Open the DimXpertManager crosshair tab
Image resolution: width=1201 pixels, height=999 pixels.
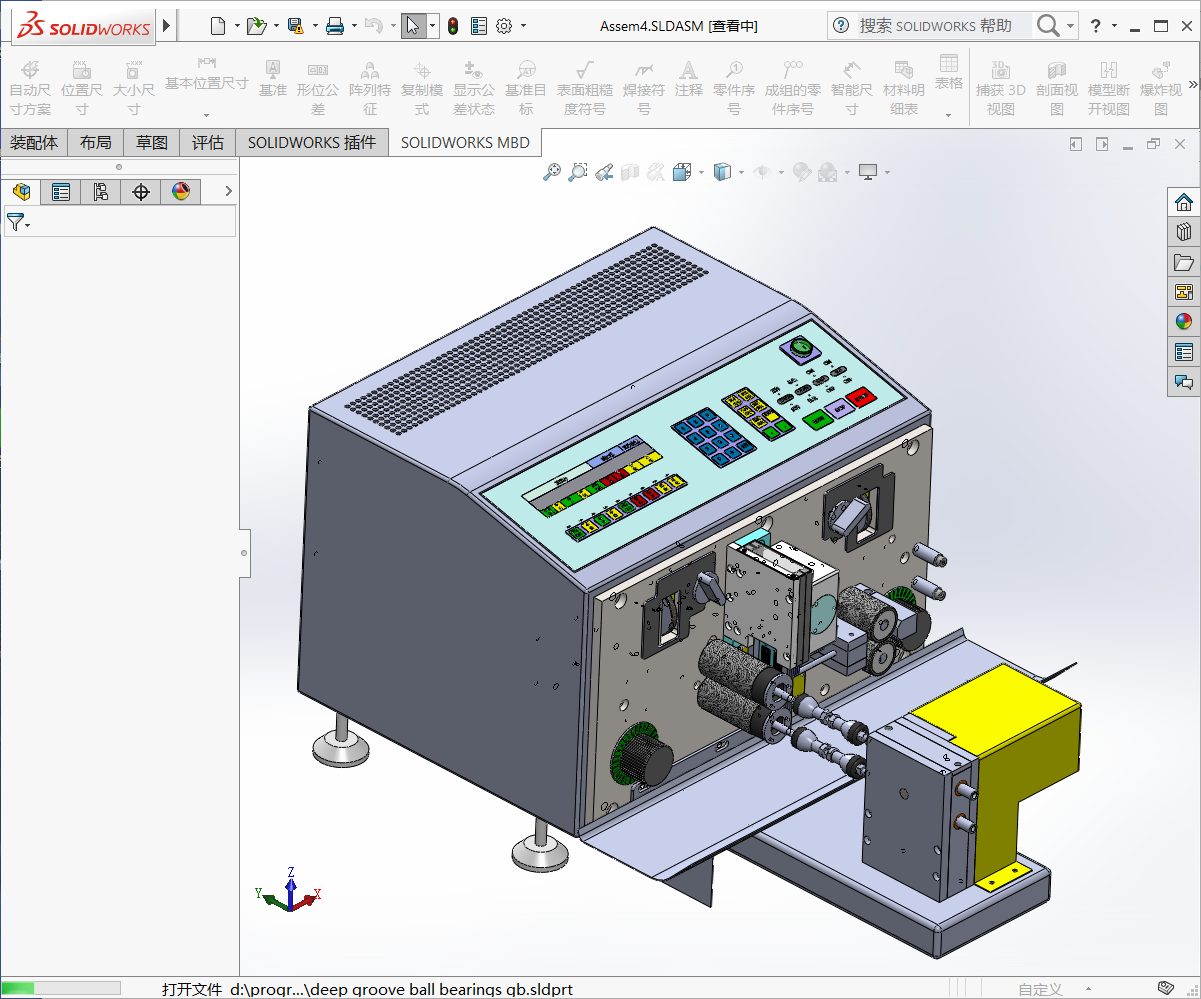tap(140, 192)
